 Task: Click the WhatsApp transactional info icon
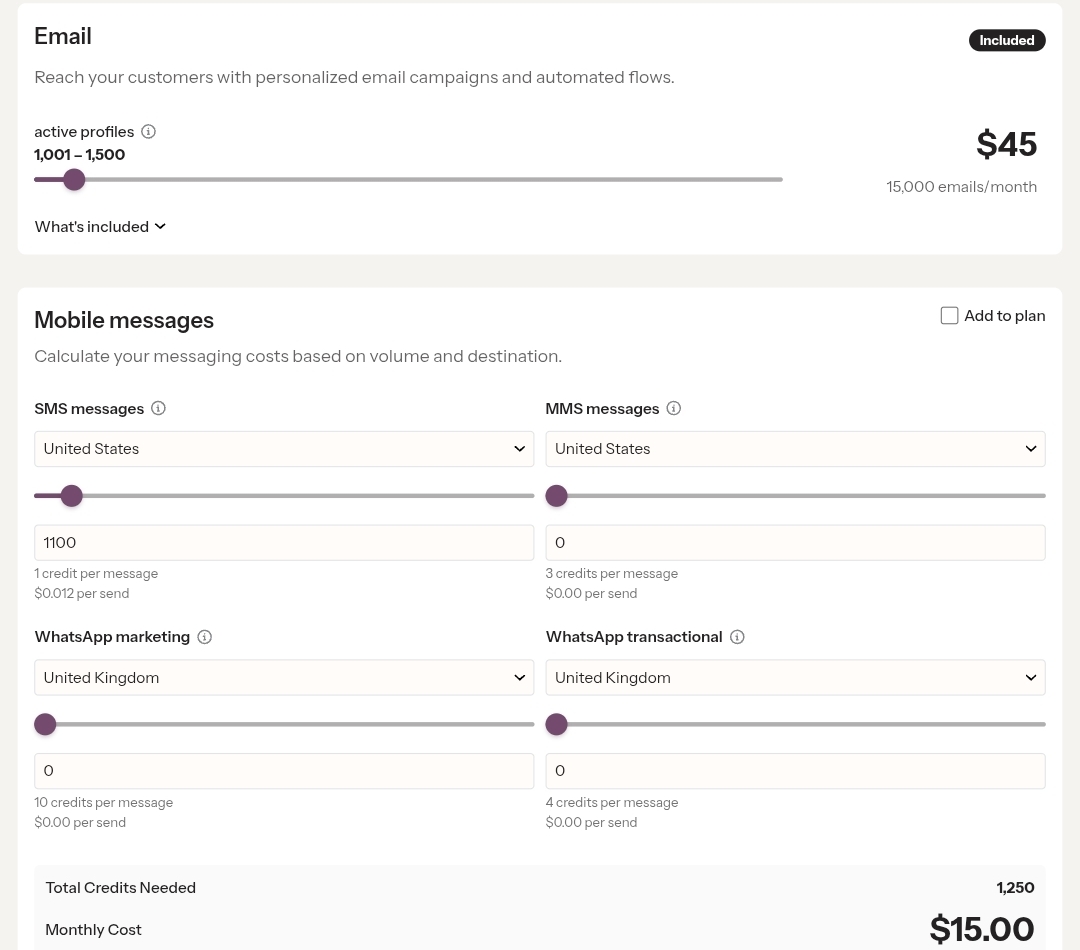(737, 637)
